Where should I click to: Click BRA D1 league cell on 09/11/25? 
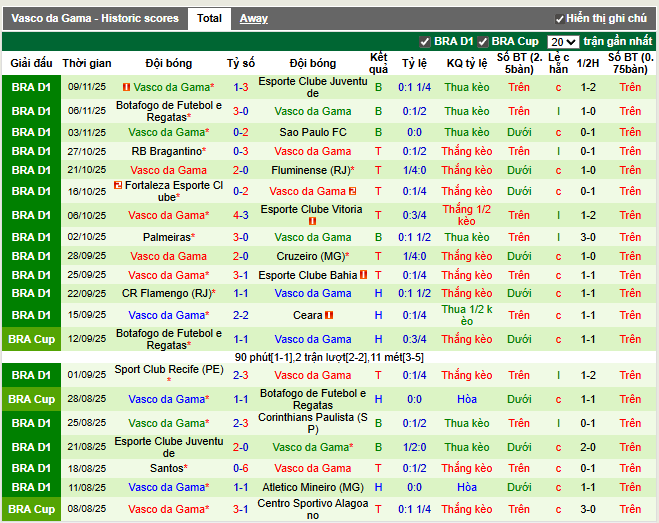coord(32,87)
